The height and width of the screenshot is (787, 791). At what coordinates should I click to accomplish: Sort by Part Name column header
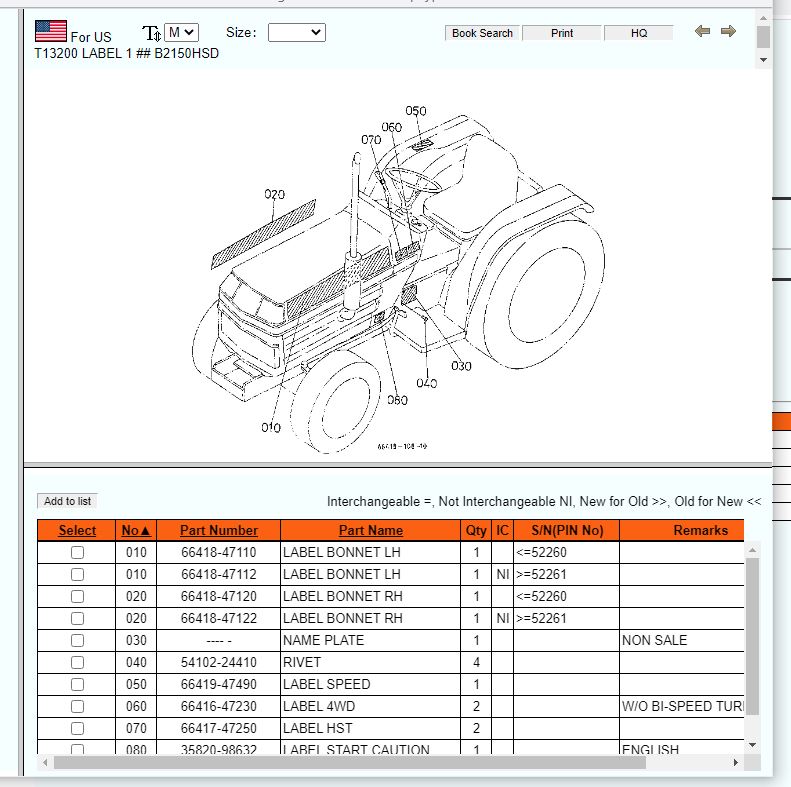(371, 530)
